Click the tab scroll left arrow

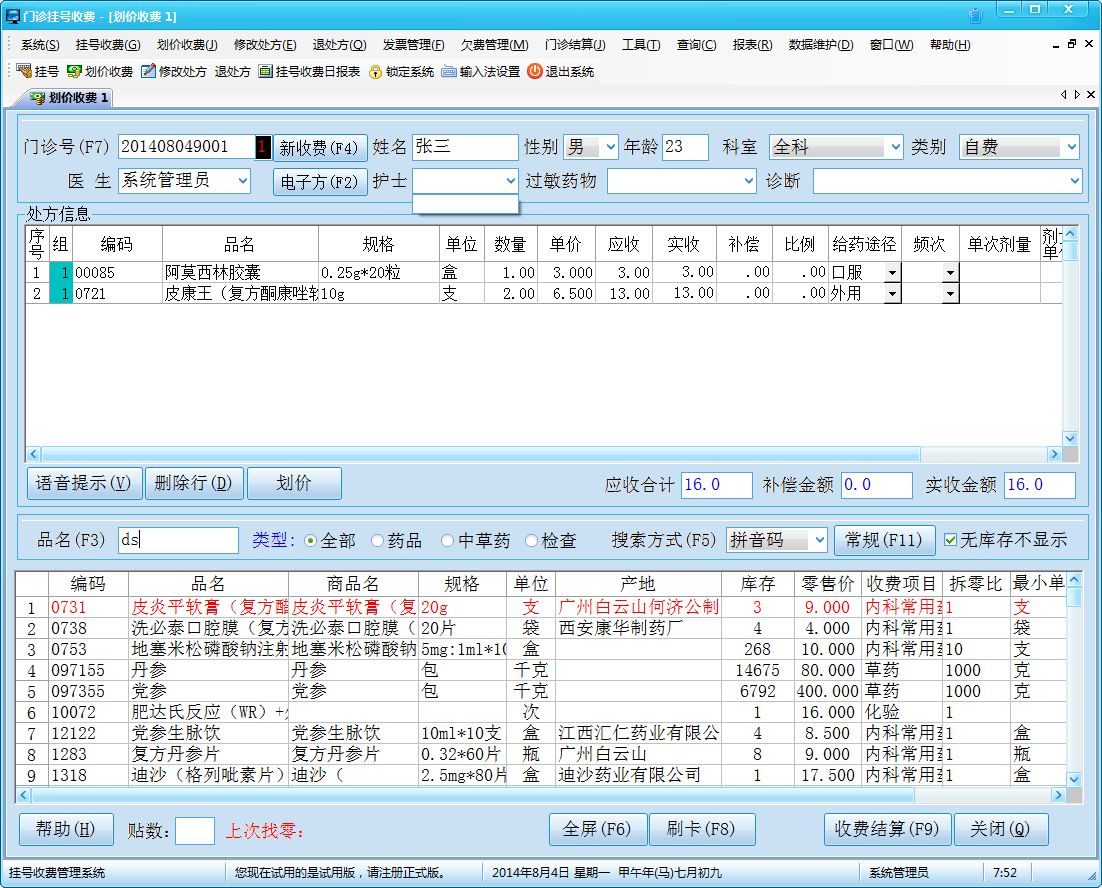(1063, 94)
